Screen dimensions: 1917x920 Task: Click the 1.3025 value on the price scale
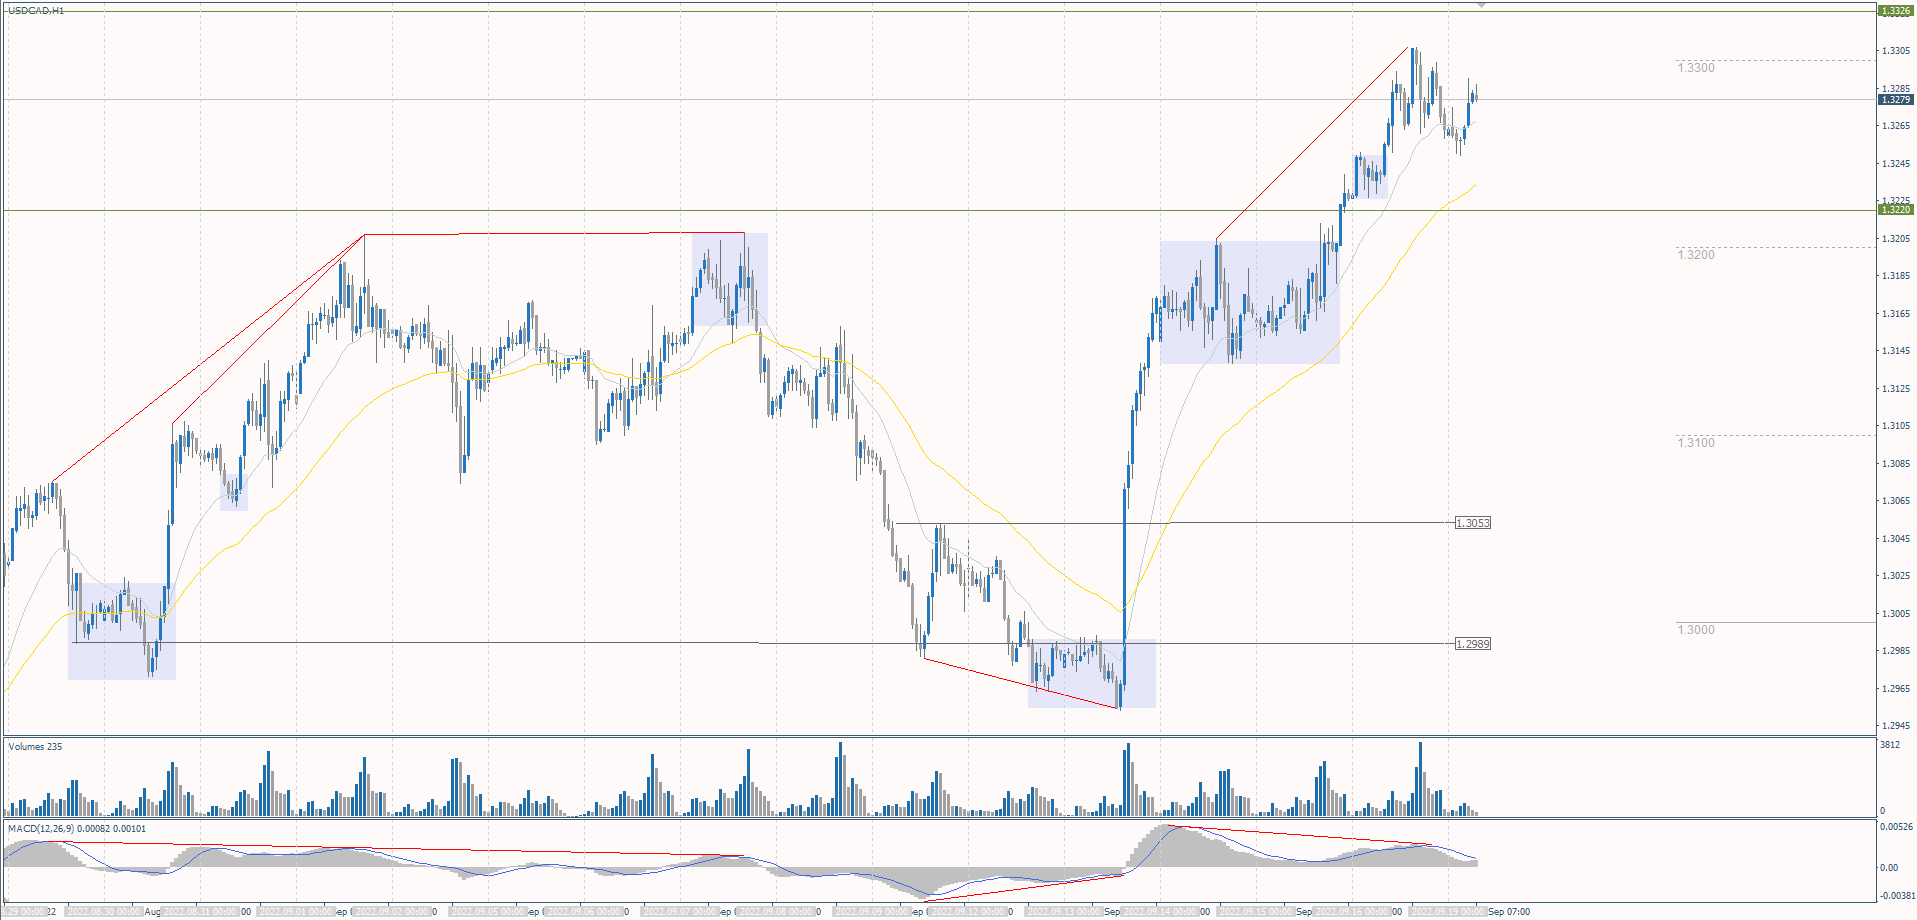pos(1895,576)
